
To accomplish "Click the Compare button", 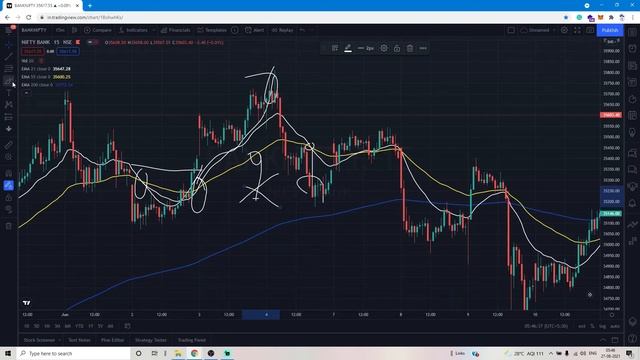I will click(x=98, y=30).
